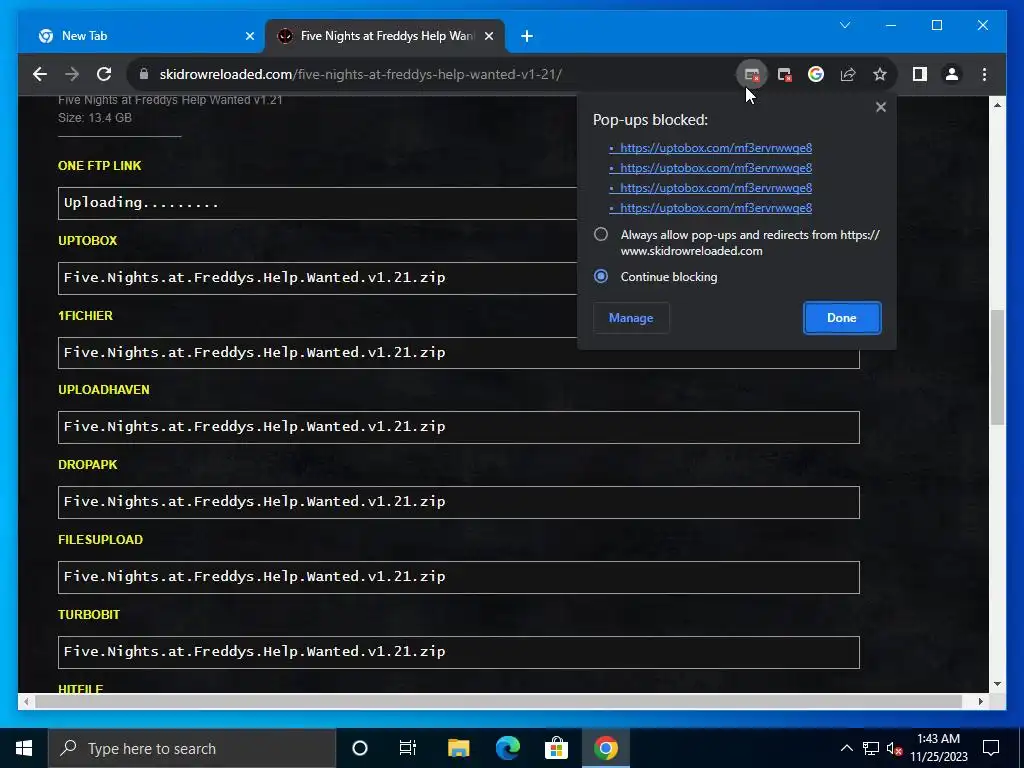Click the UPLOADHAVEN heading text

(103, 390)
